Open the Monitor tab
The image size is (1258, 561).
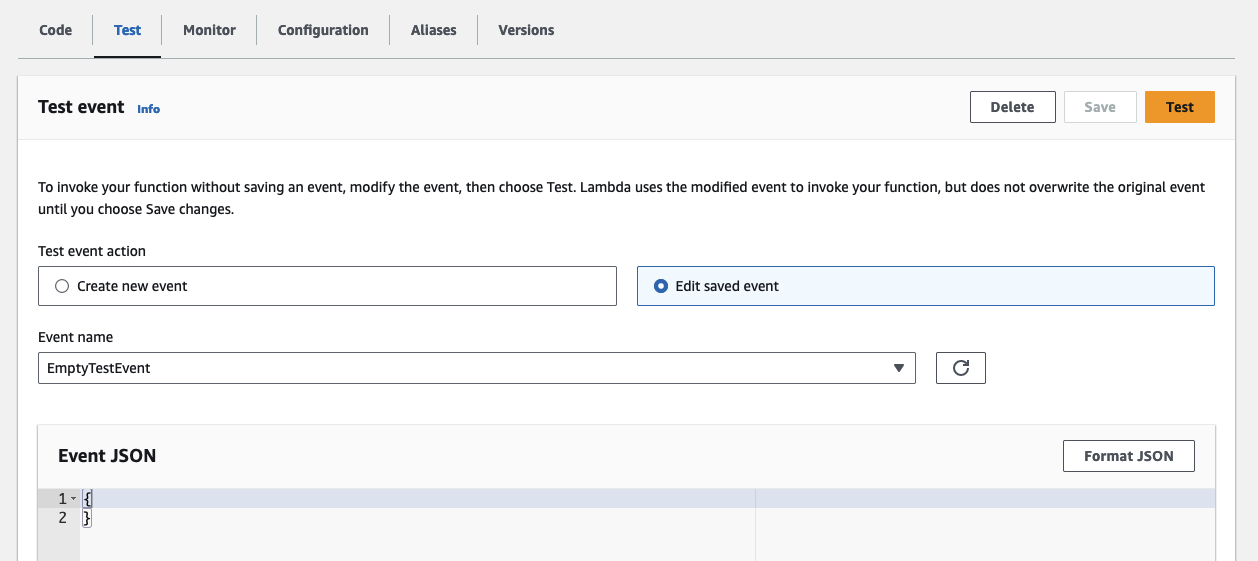(x=209, y=30)
